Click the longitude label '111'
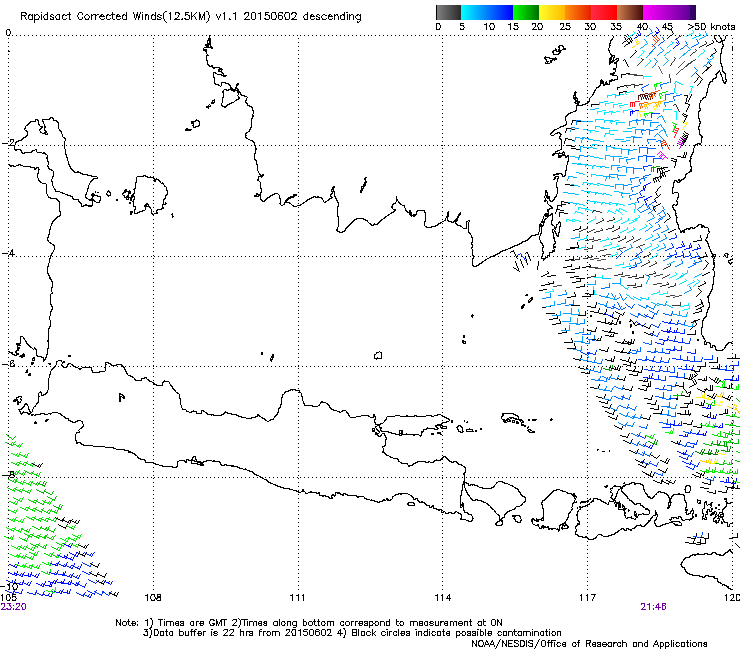 point(297,598)
